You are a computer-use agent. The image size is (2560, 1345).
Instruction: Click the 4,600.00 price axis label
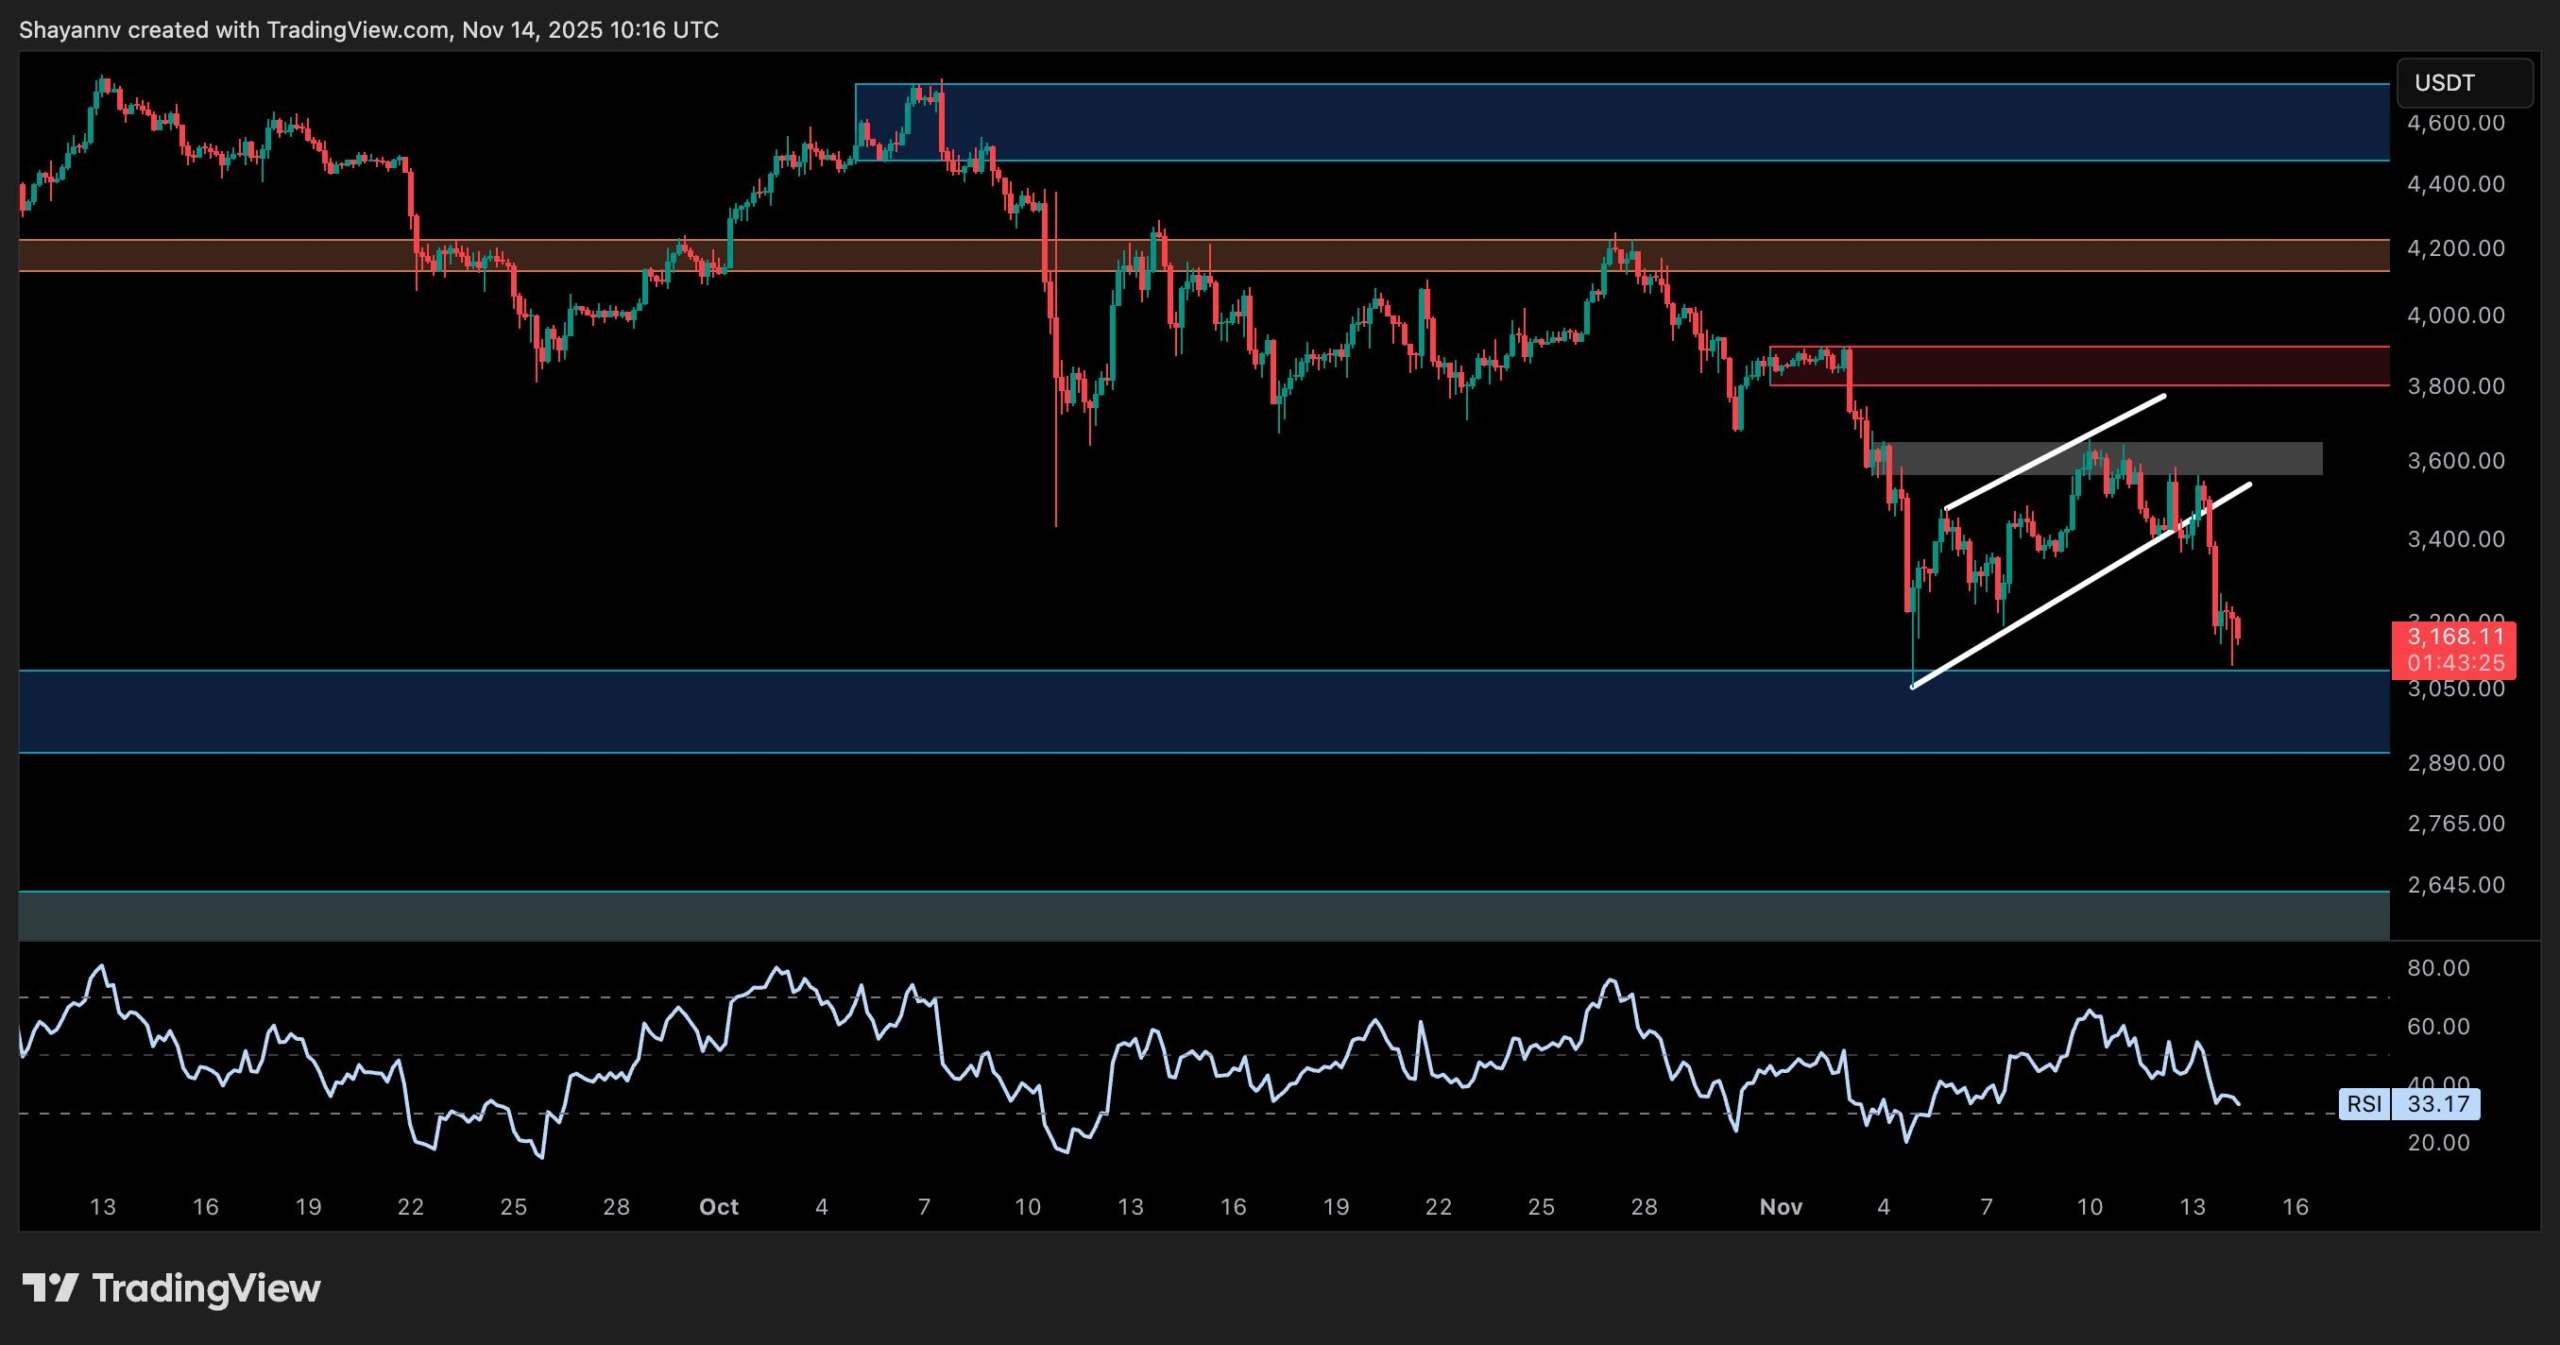pos(2455,123)
